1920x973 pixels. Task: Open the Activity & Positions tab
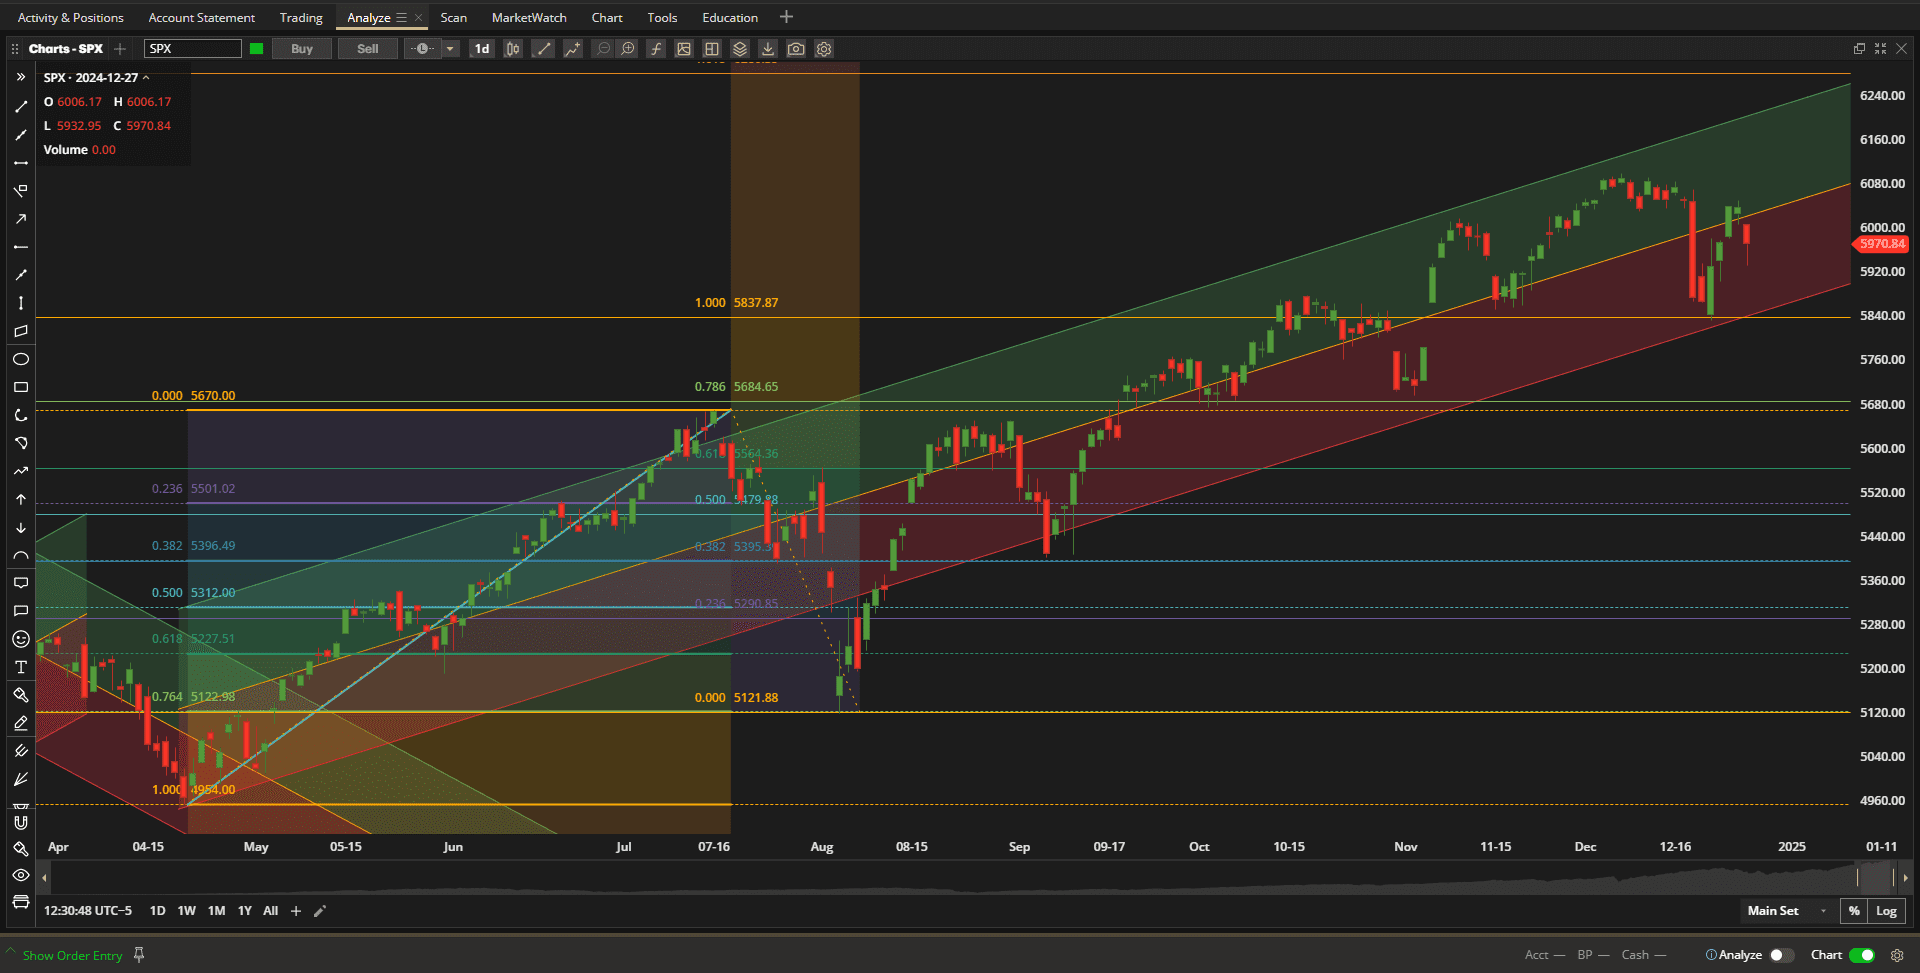point(70,18)
